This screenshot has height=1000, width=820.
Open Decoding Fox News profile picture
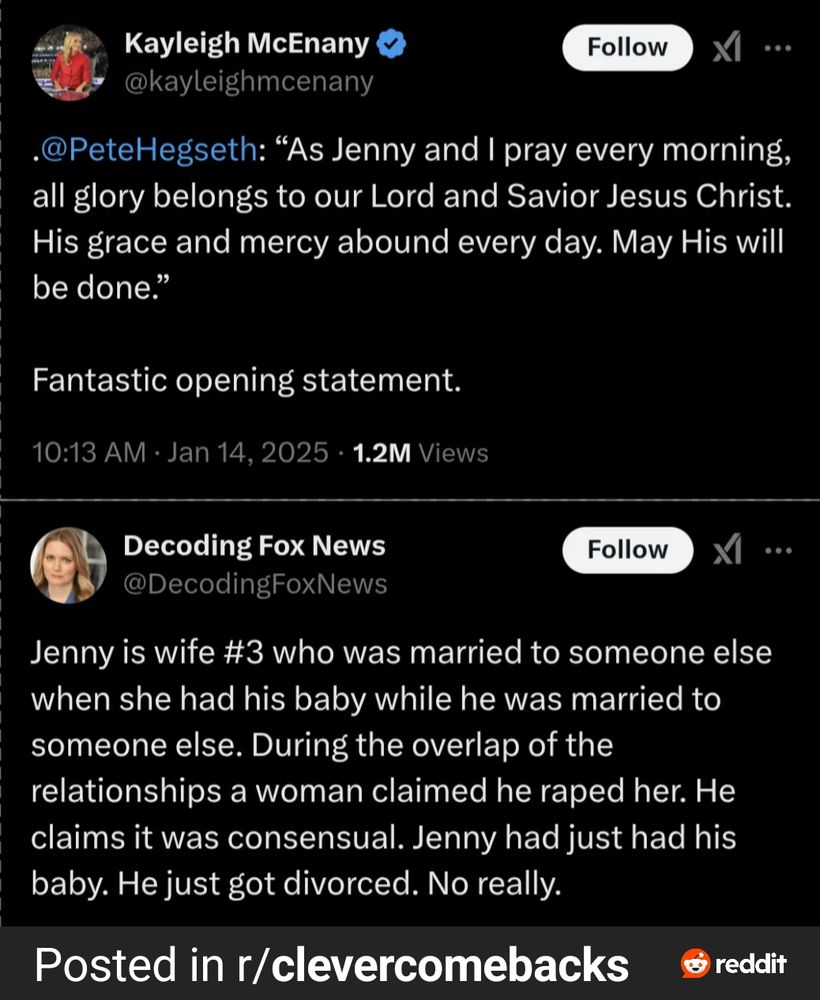pyautogui.click(x=69, y=565)
